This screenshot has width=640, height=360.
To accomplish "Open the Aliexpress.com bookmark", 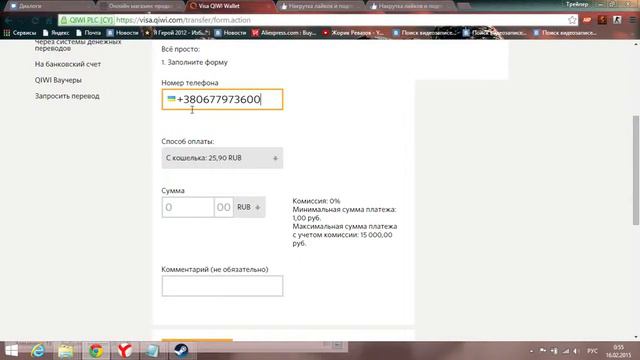I will [x=284, y=33].
